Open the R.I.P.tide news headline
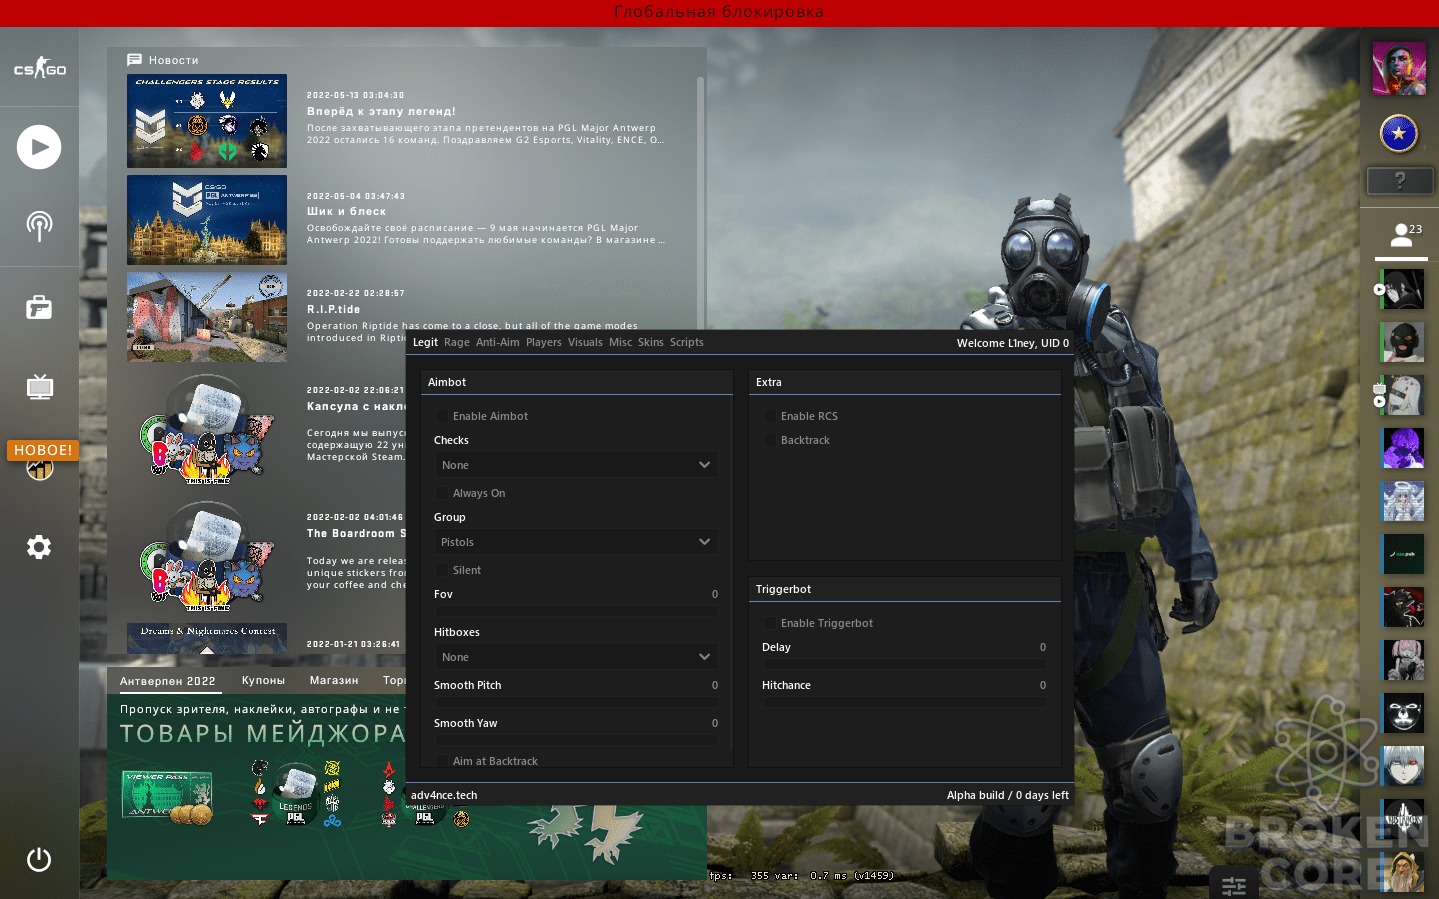This screenshot has height=899, width=1439. coord(333,309)
